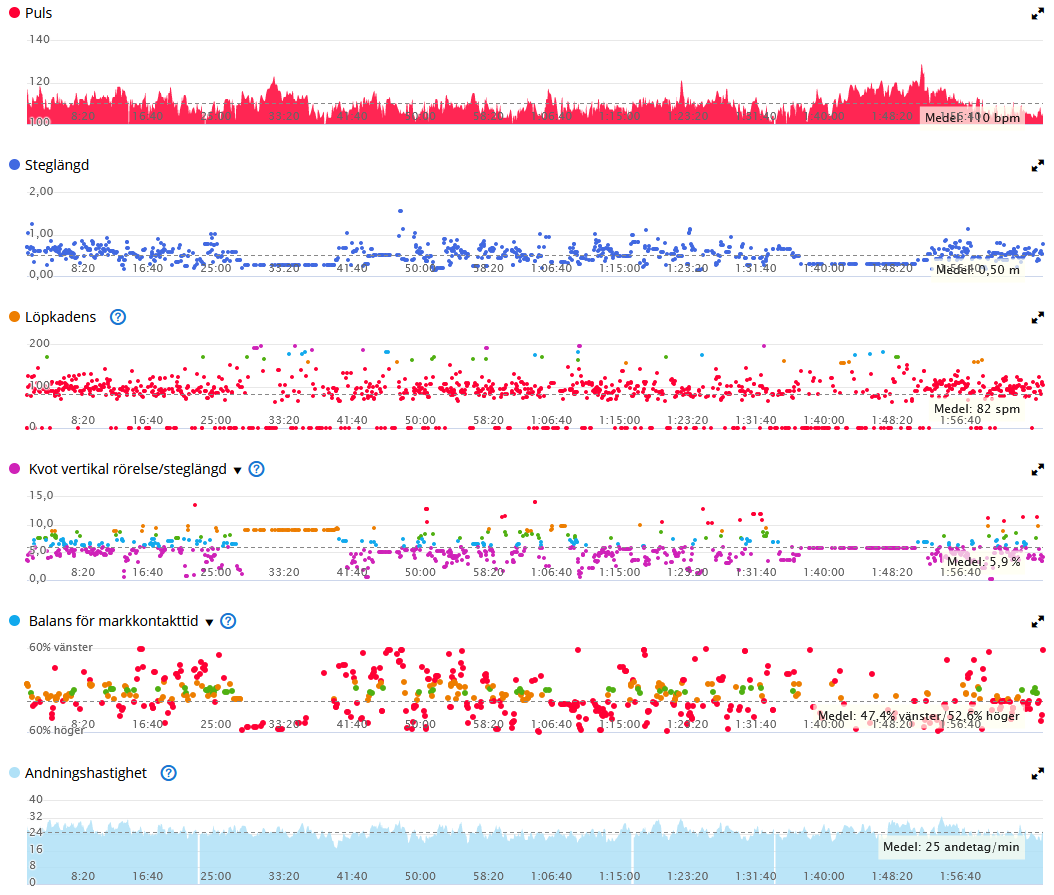The height and width of the screenshot is (895, 1054).
Task: Open dropdown next to Kvot vertikal rörelse/steglängd
Action: tap(237, 471)
